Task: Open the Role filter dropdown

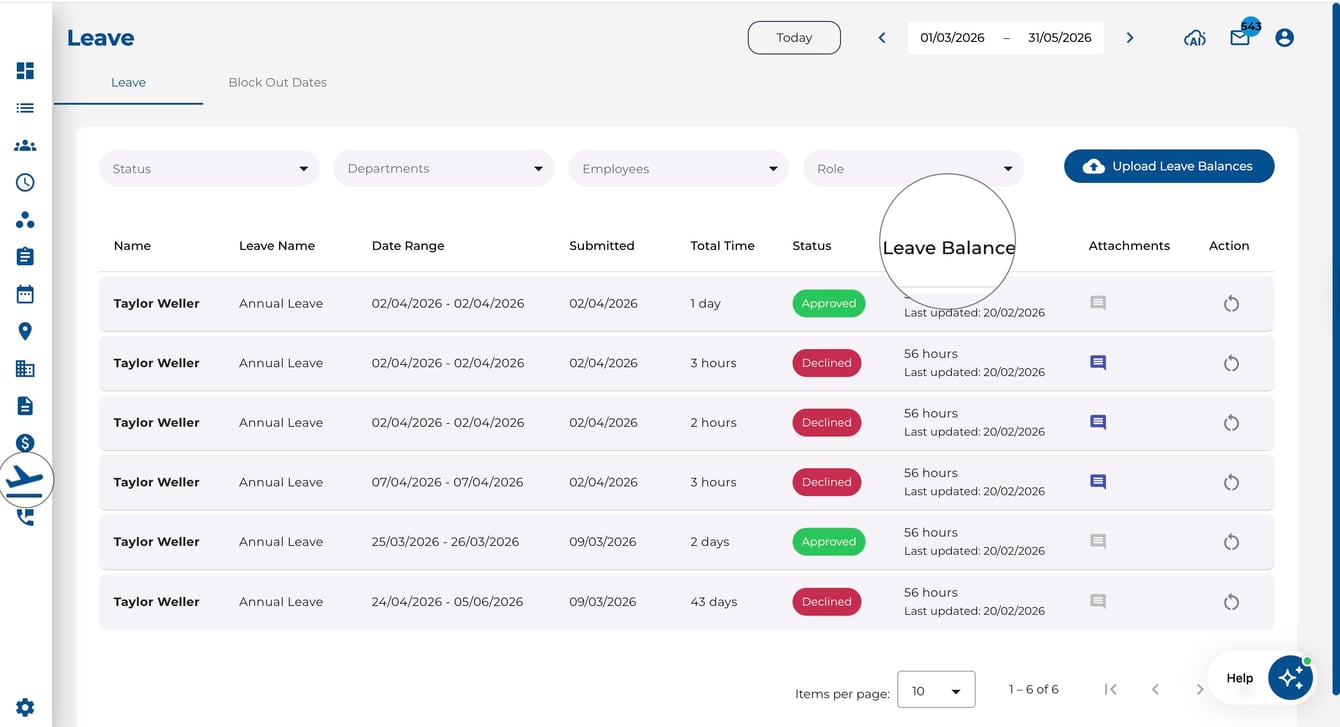Action: [913, 168]
